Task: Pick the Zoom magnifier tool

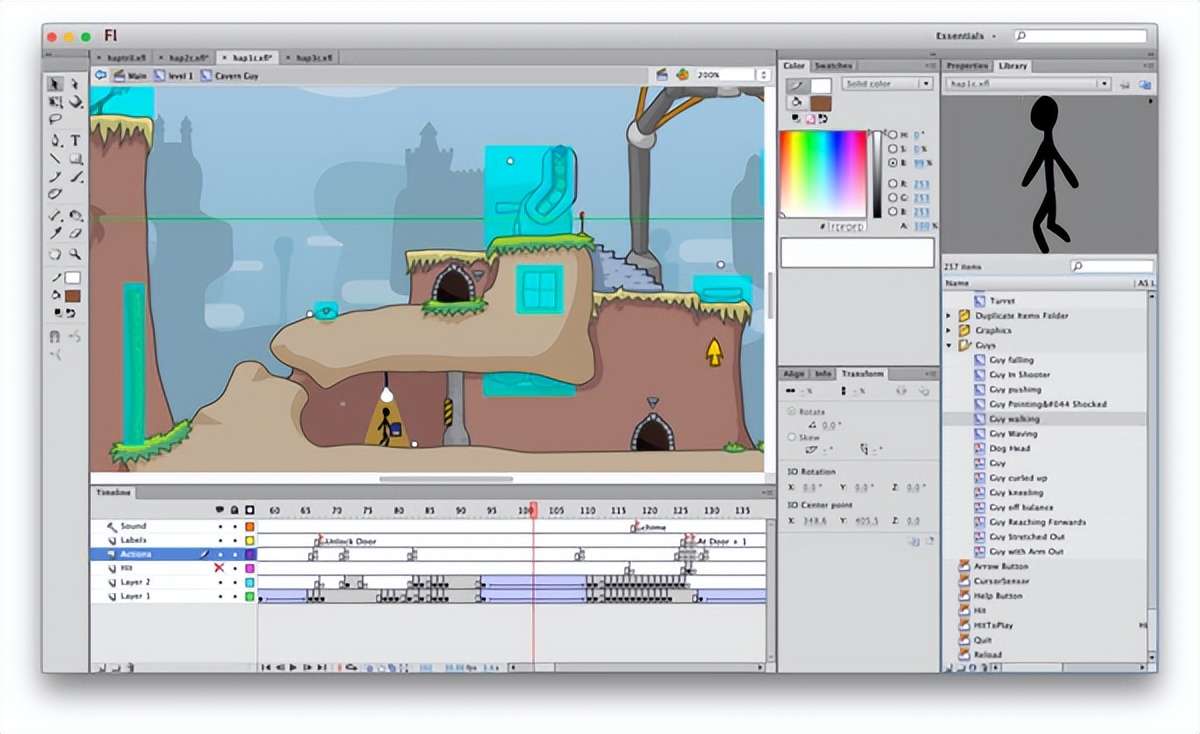Action: [75, 254]
